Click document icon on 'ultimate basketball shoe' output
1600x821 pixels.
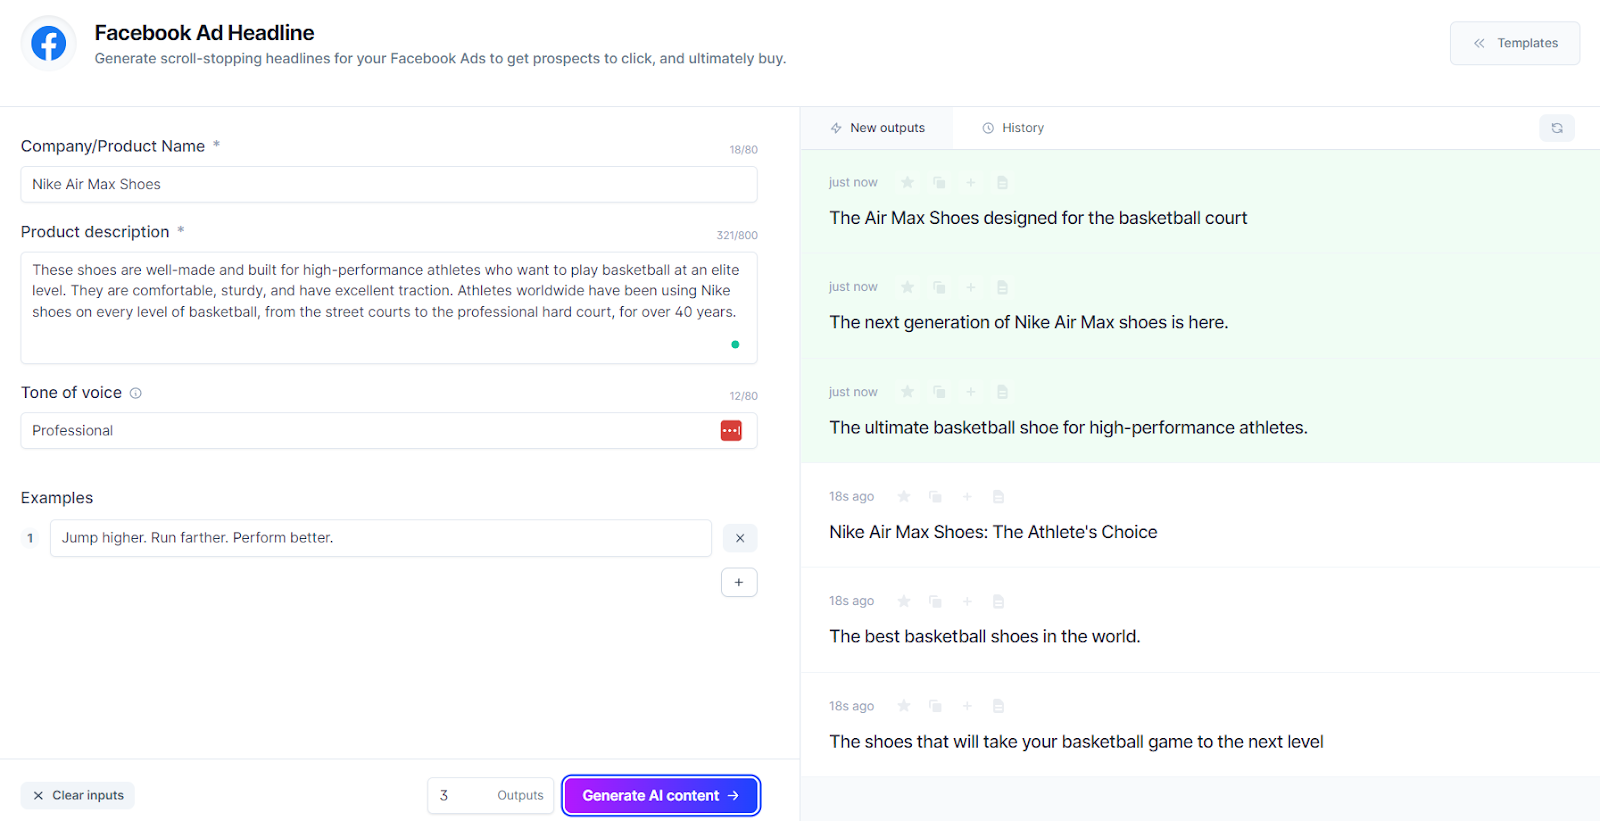pos(1002,392)
